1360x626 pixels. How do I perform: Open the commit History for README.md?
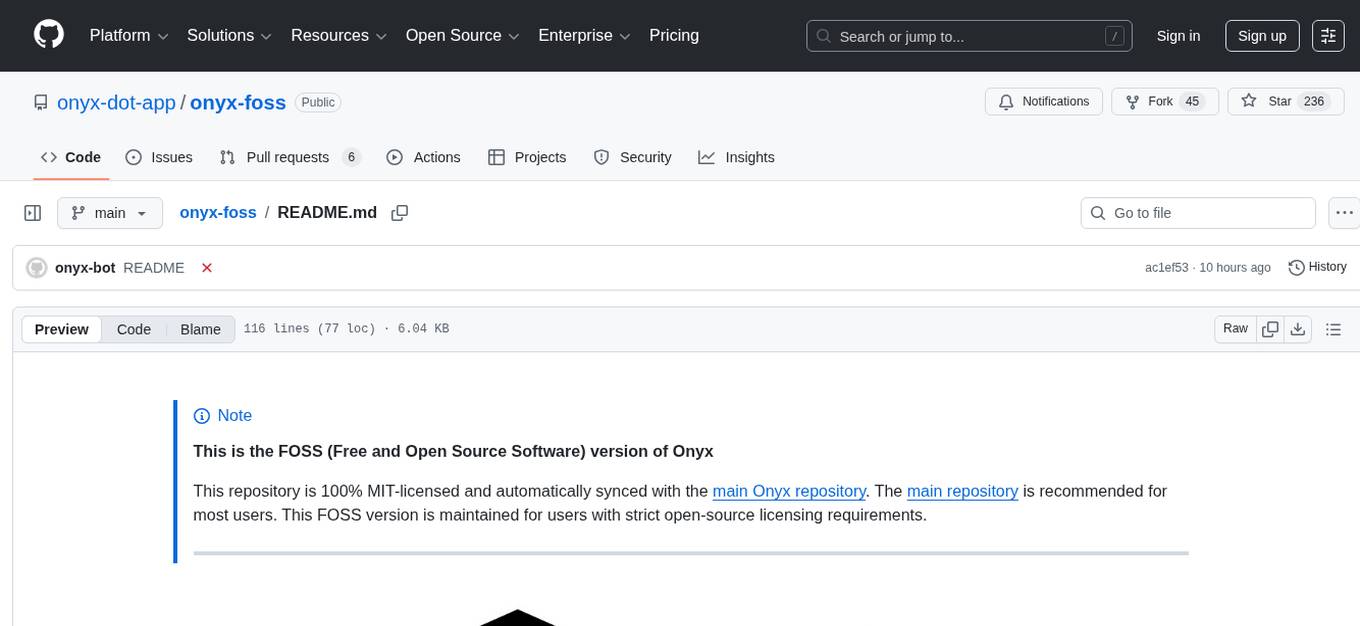click(1317, 267)
